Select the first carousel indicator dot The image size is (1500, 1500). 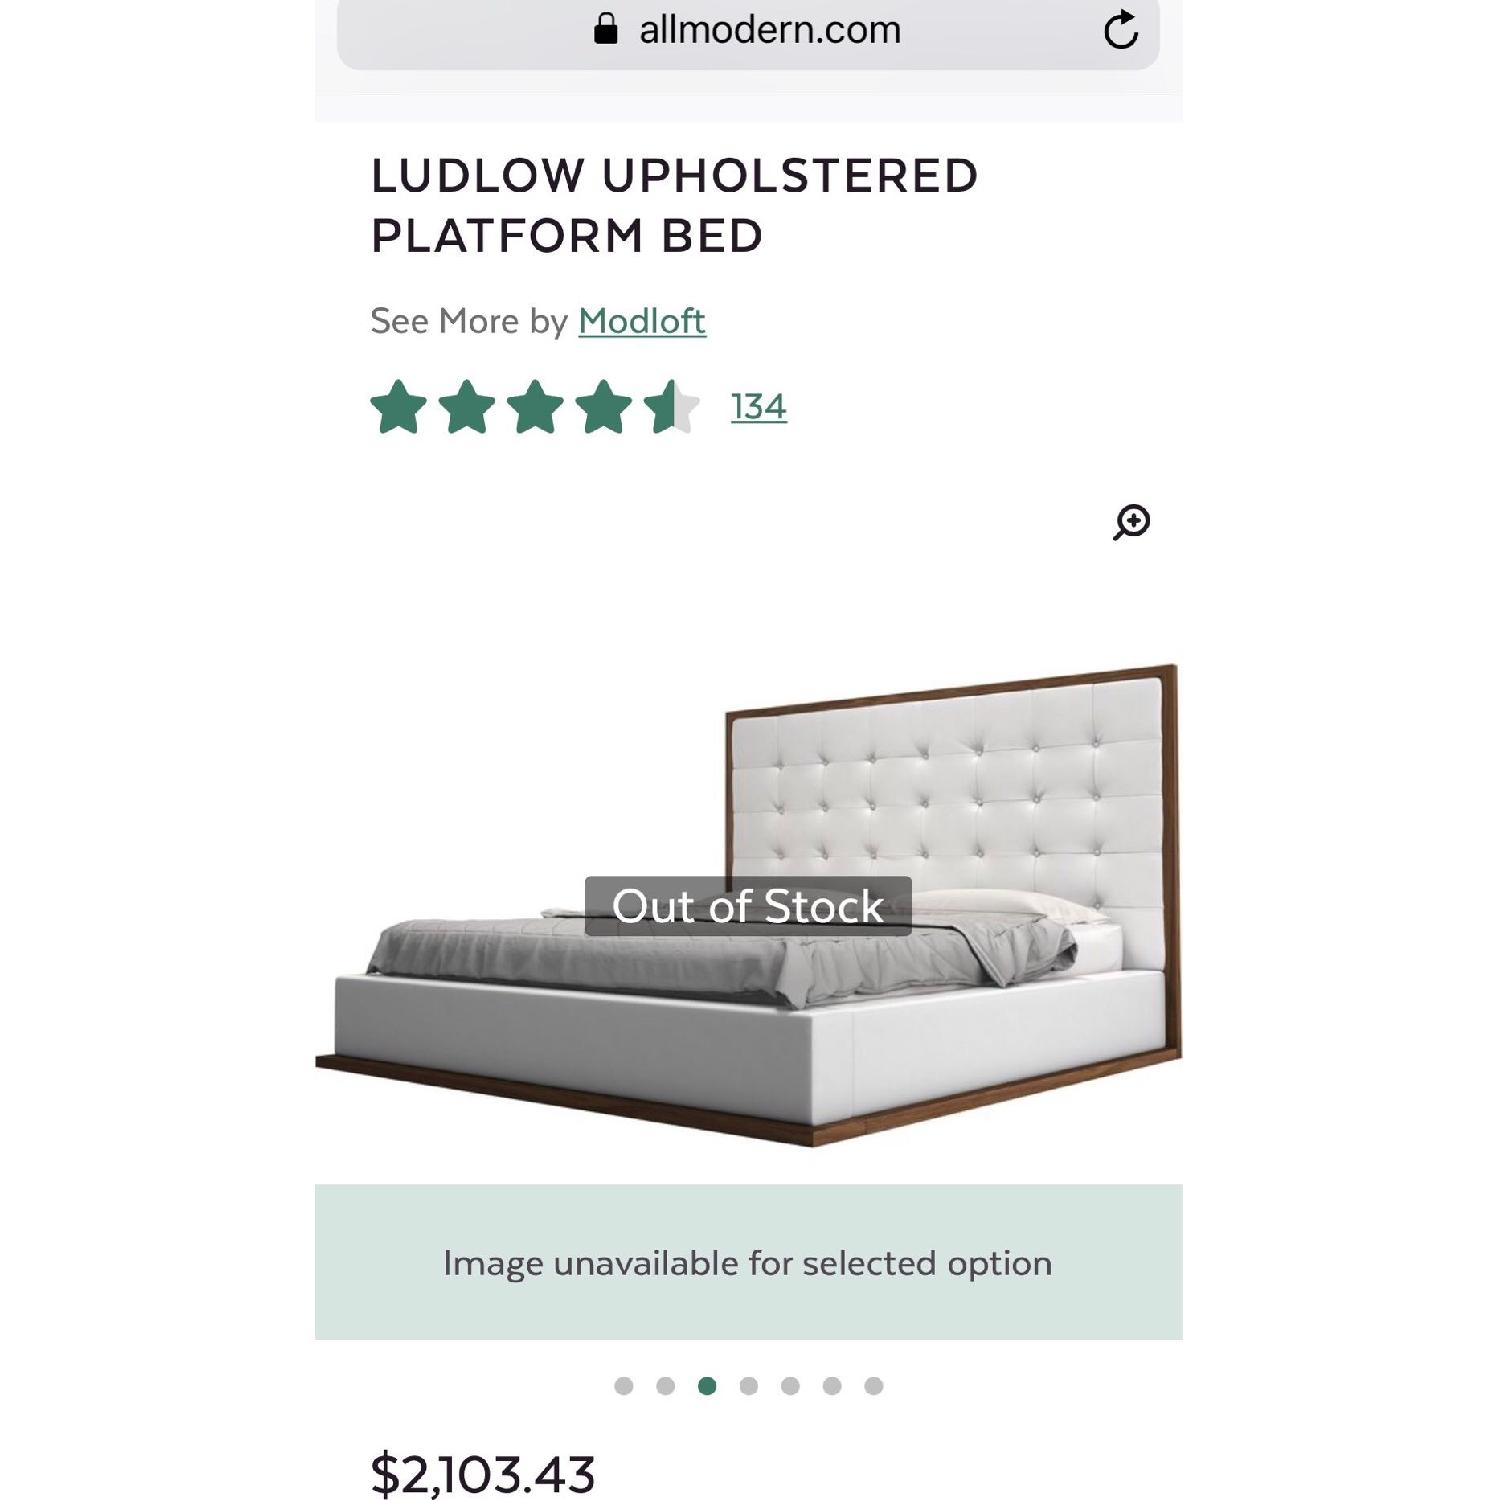coord(623,1387)
